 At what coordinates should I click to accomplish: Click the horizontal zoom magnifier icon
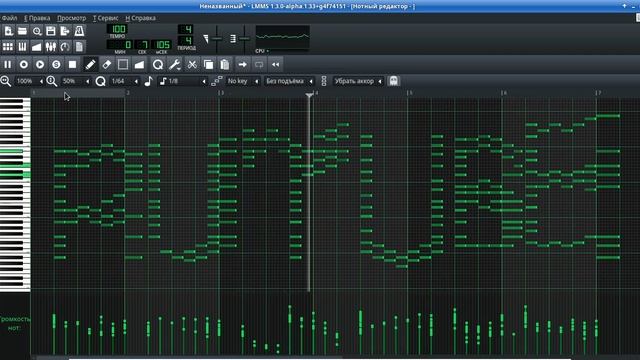pos(6,81)
